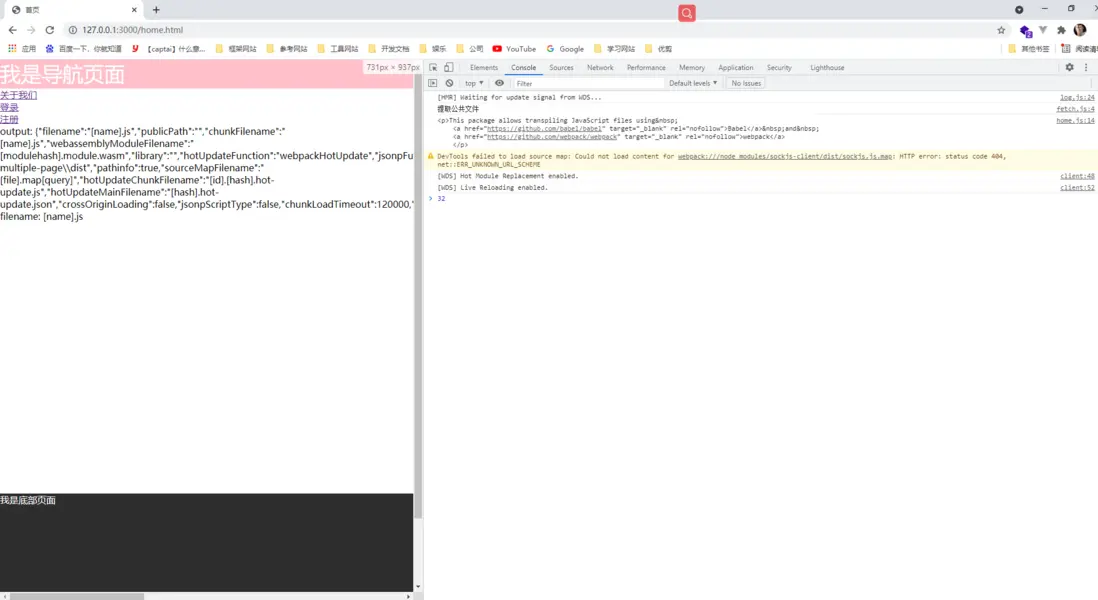Show the console sidebar
Image resolution: width=1098 pixels, height=600 pixels.
pos(433,83)
